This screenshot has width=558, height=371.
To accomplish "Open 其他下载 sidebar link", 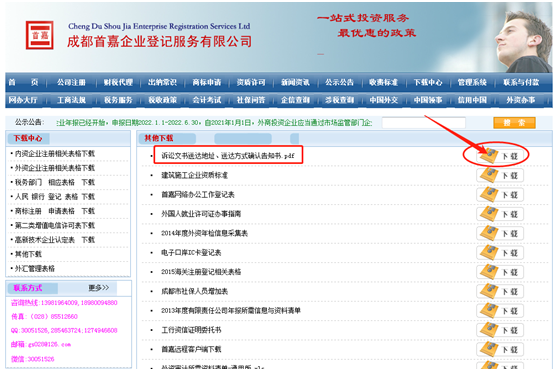I will tap(28, 254).
